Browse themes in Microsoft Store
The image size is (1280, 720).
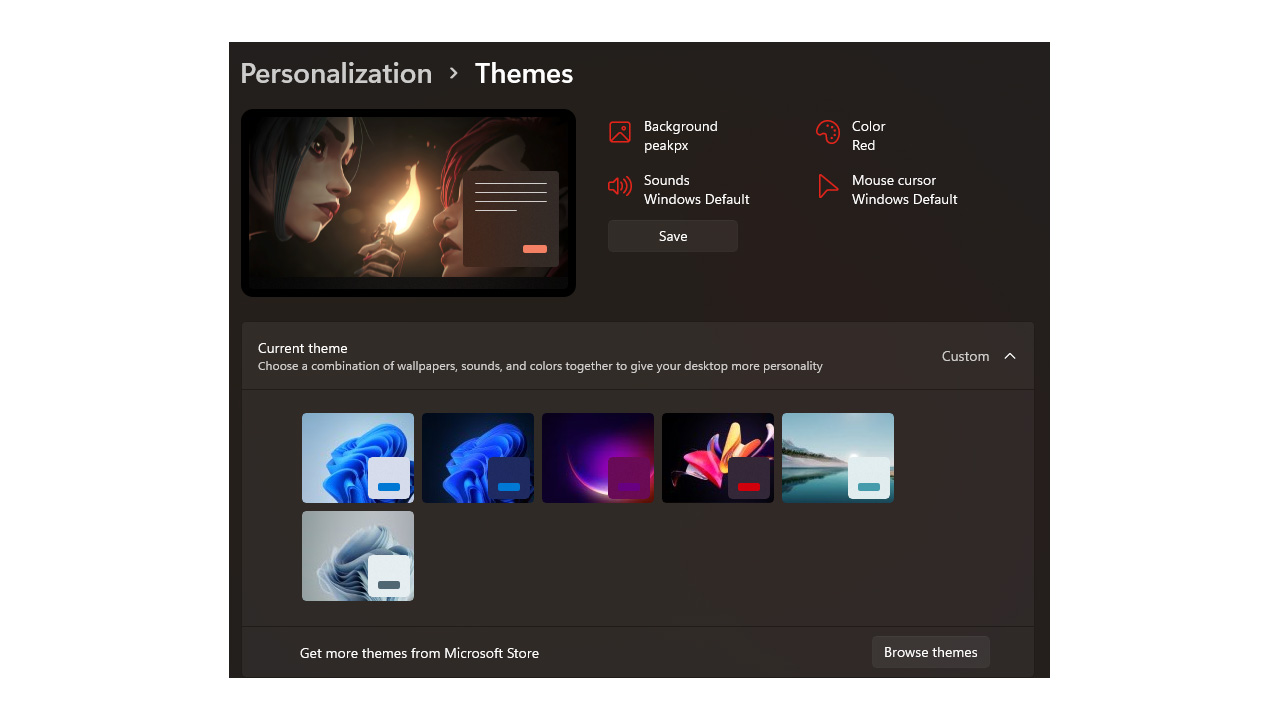tap(931, 652)
